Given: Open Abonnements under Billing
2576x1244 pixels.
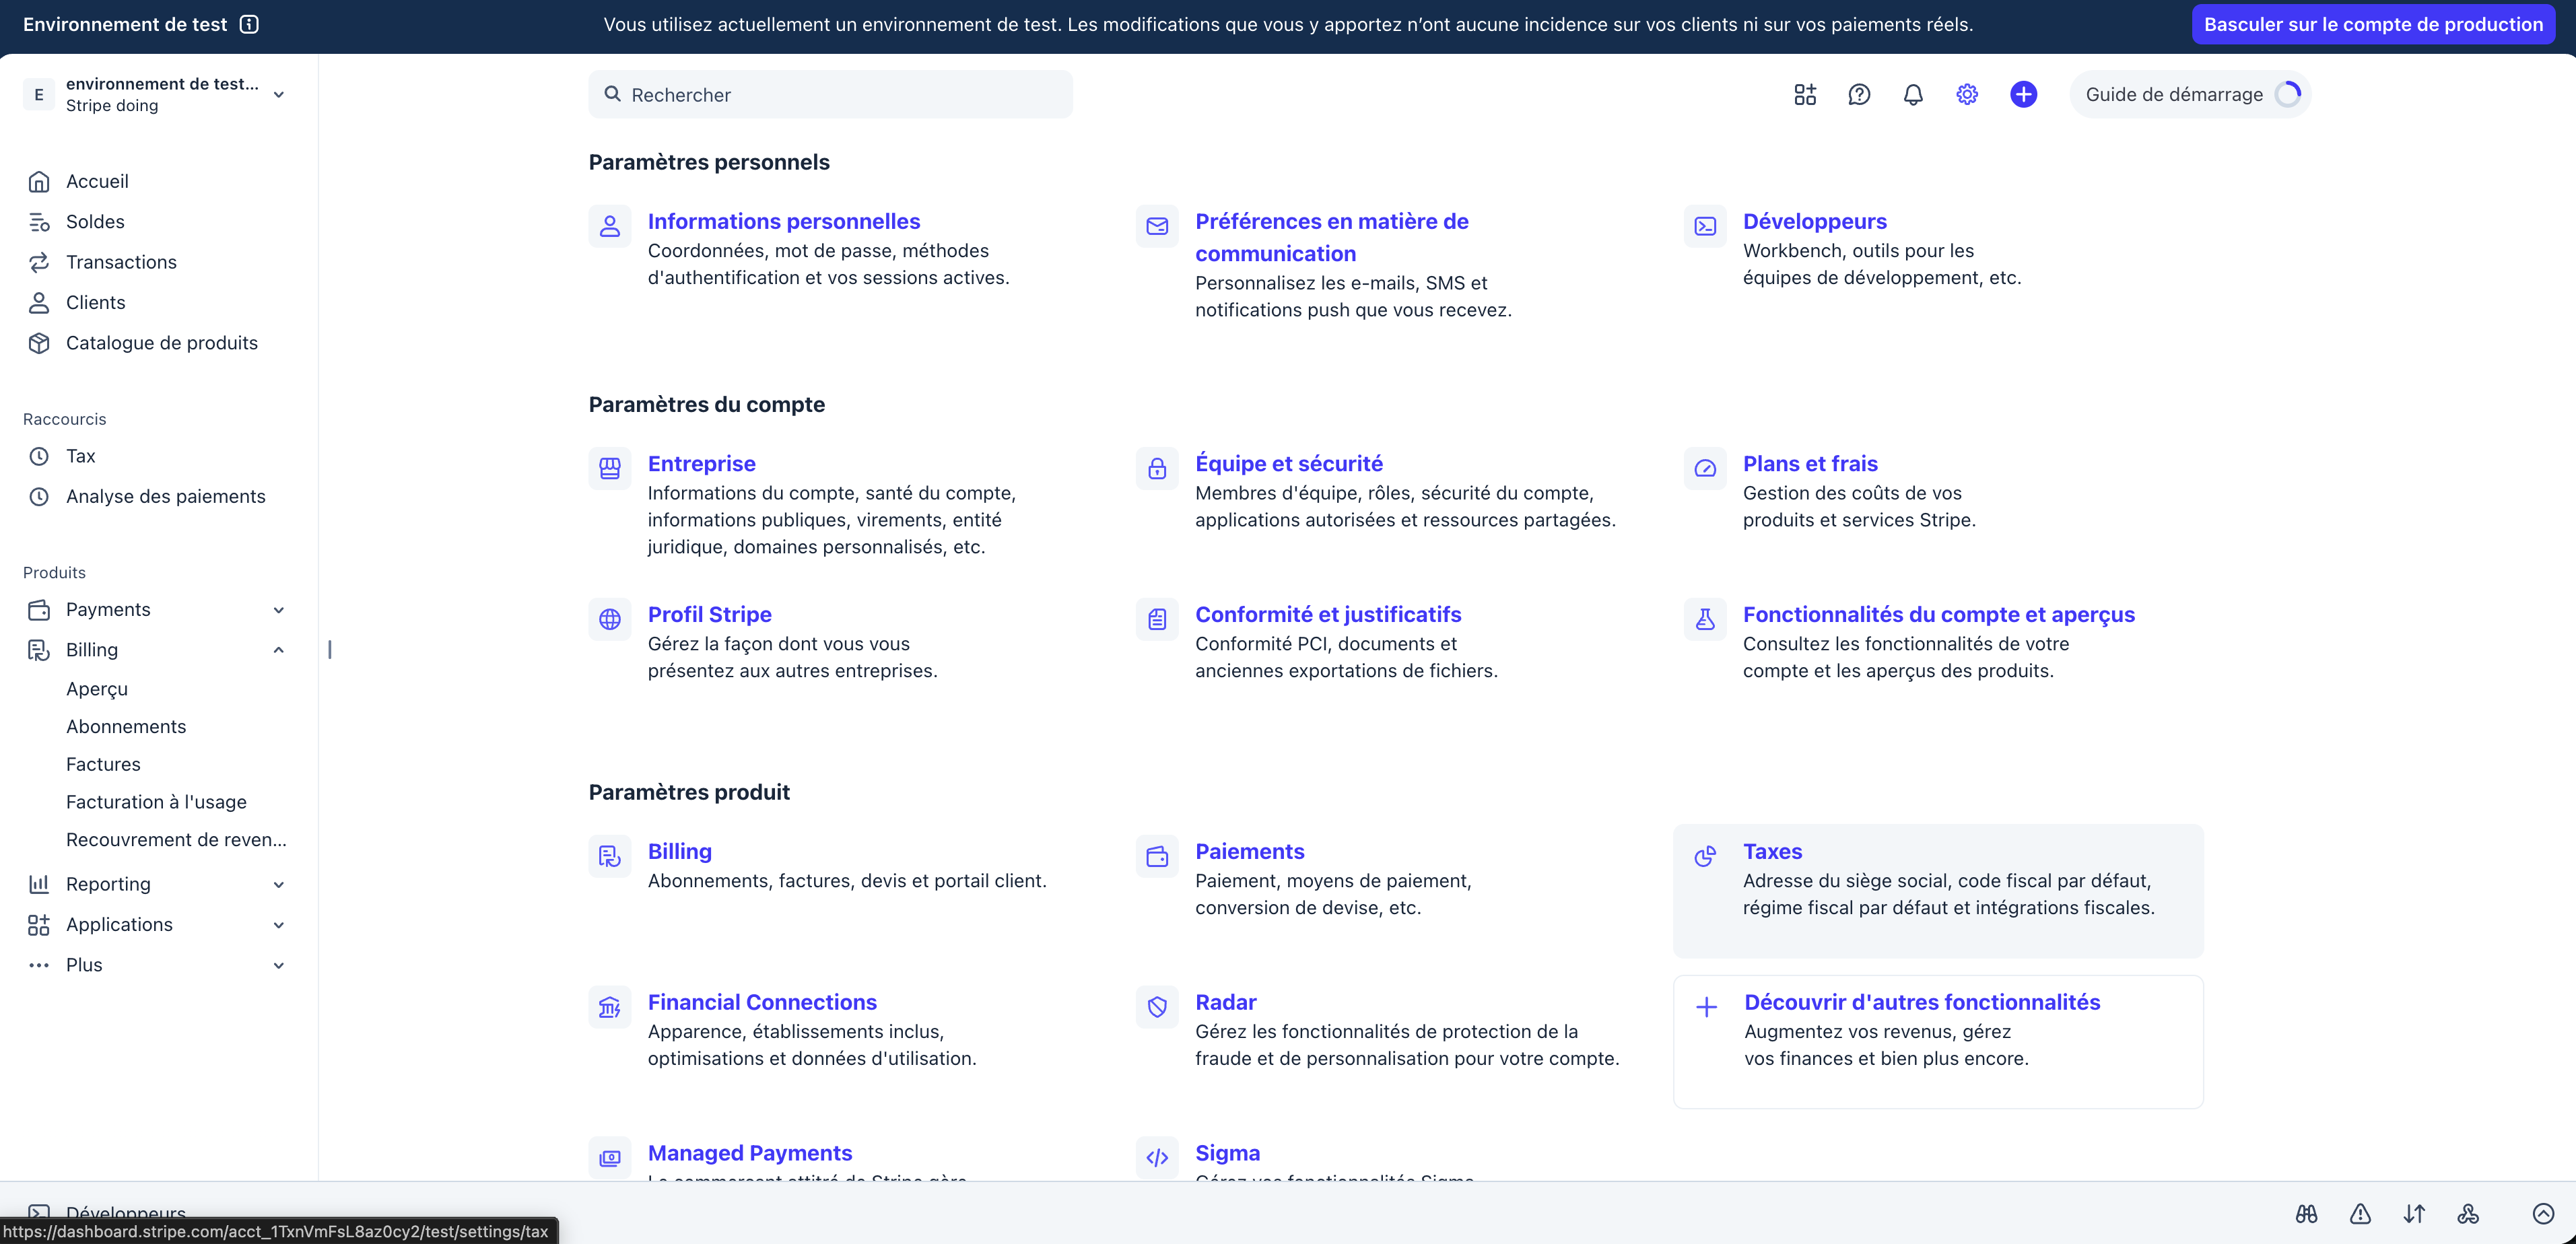Looking at the screenshot, I should pyautogui.click(x=126, y=727).
